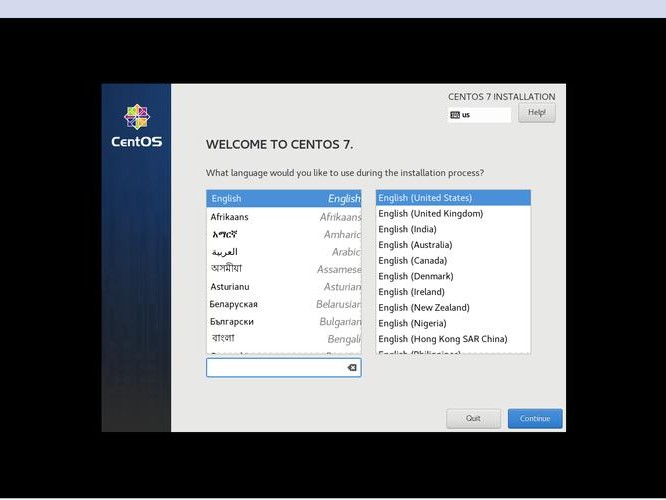The width and height of the screenshot is (666, 500).
Task: Pick English (Canada) locale
Action: pos(453,261)
